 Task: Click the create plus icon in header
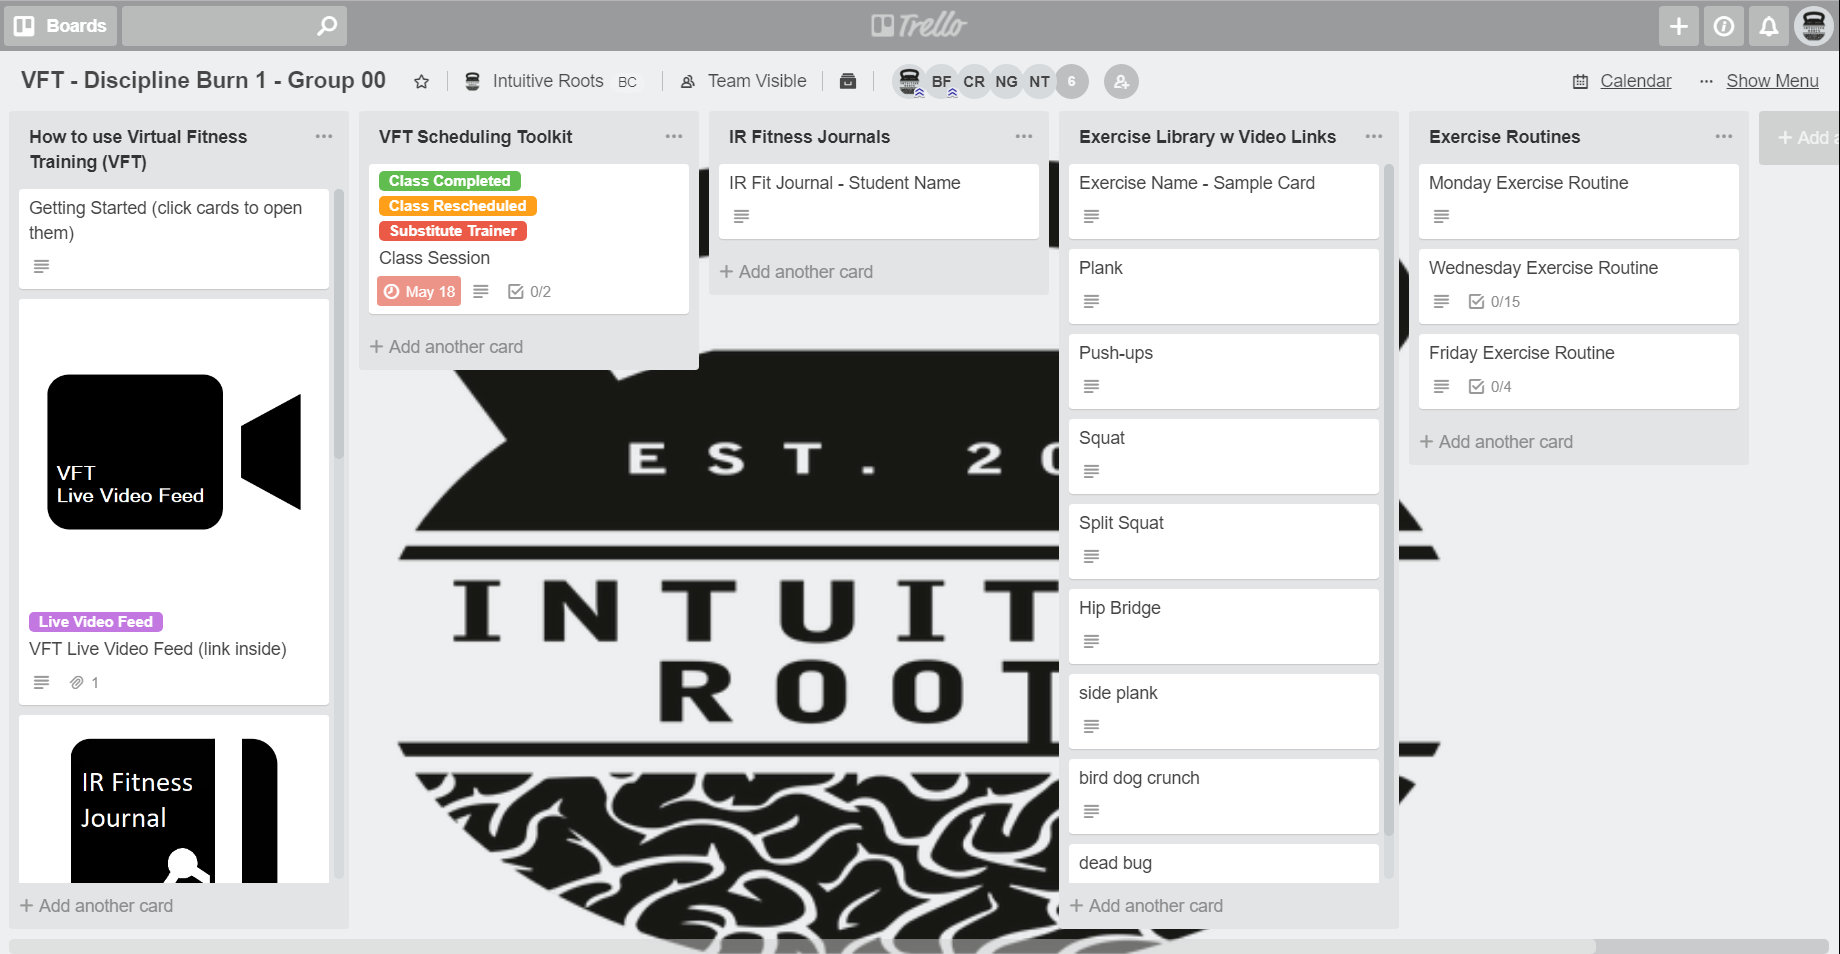[1679, 26]
